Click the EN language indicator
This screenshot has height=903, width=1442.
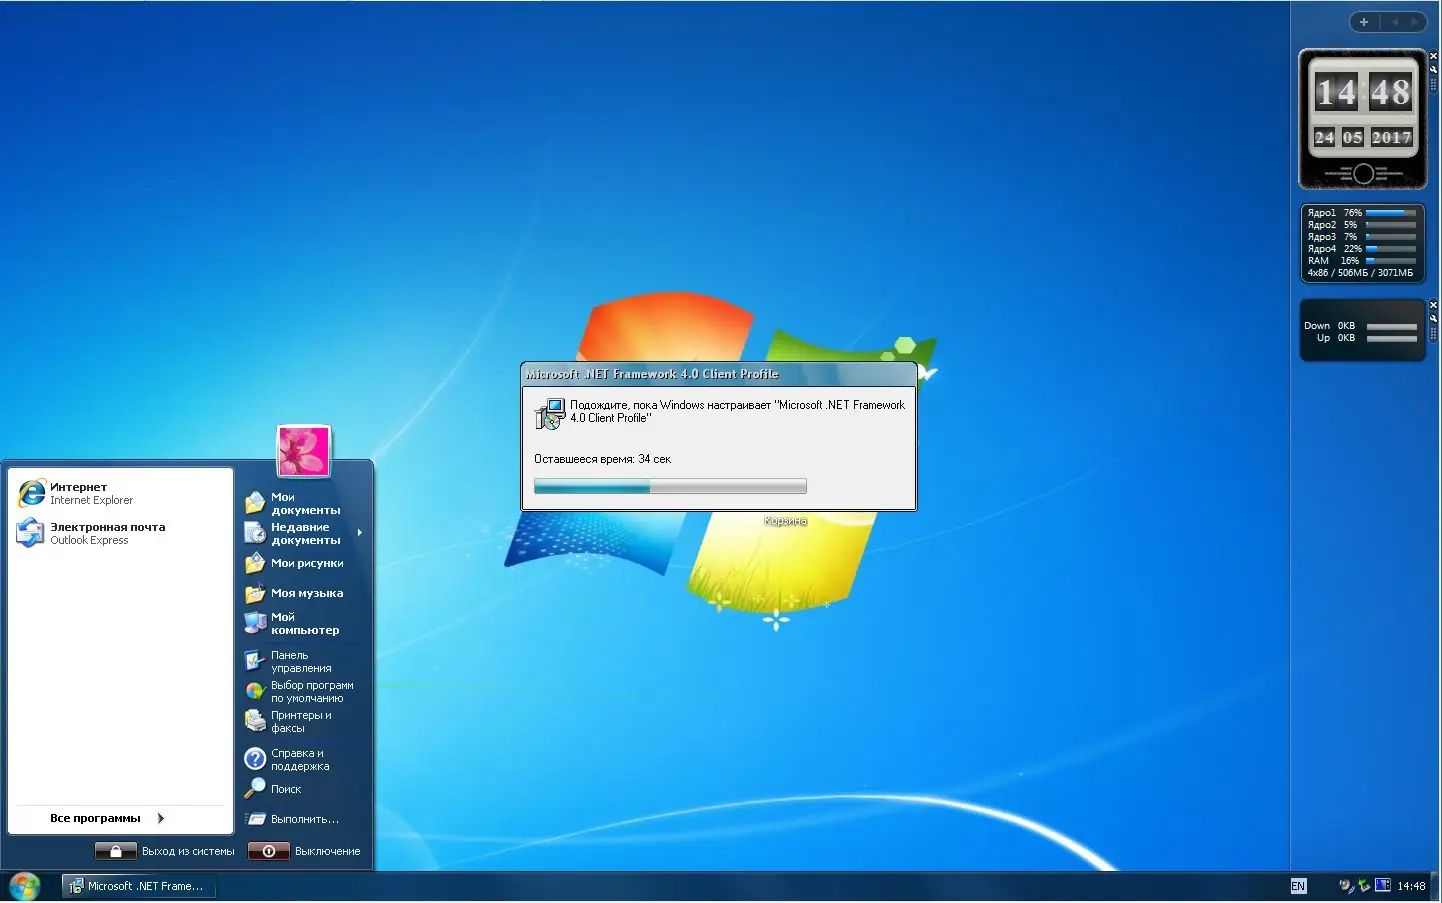tap(1298, 886)
